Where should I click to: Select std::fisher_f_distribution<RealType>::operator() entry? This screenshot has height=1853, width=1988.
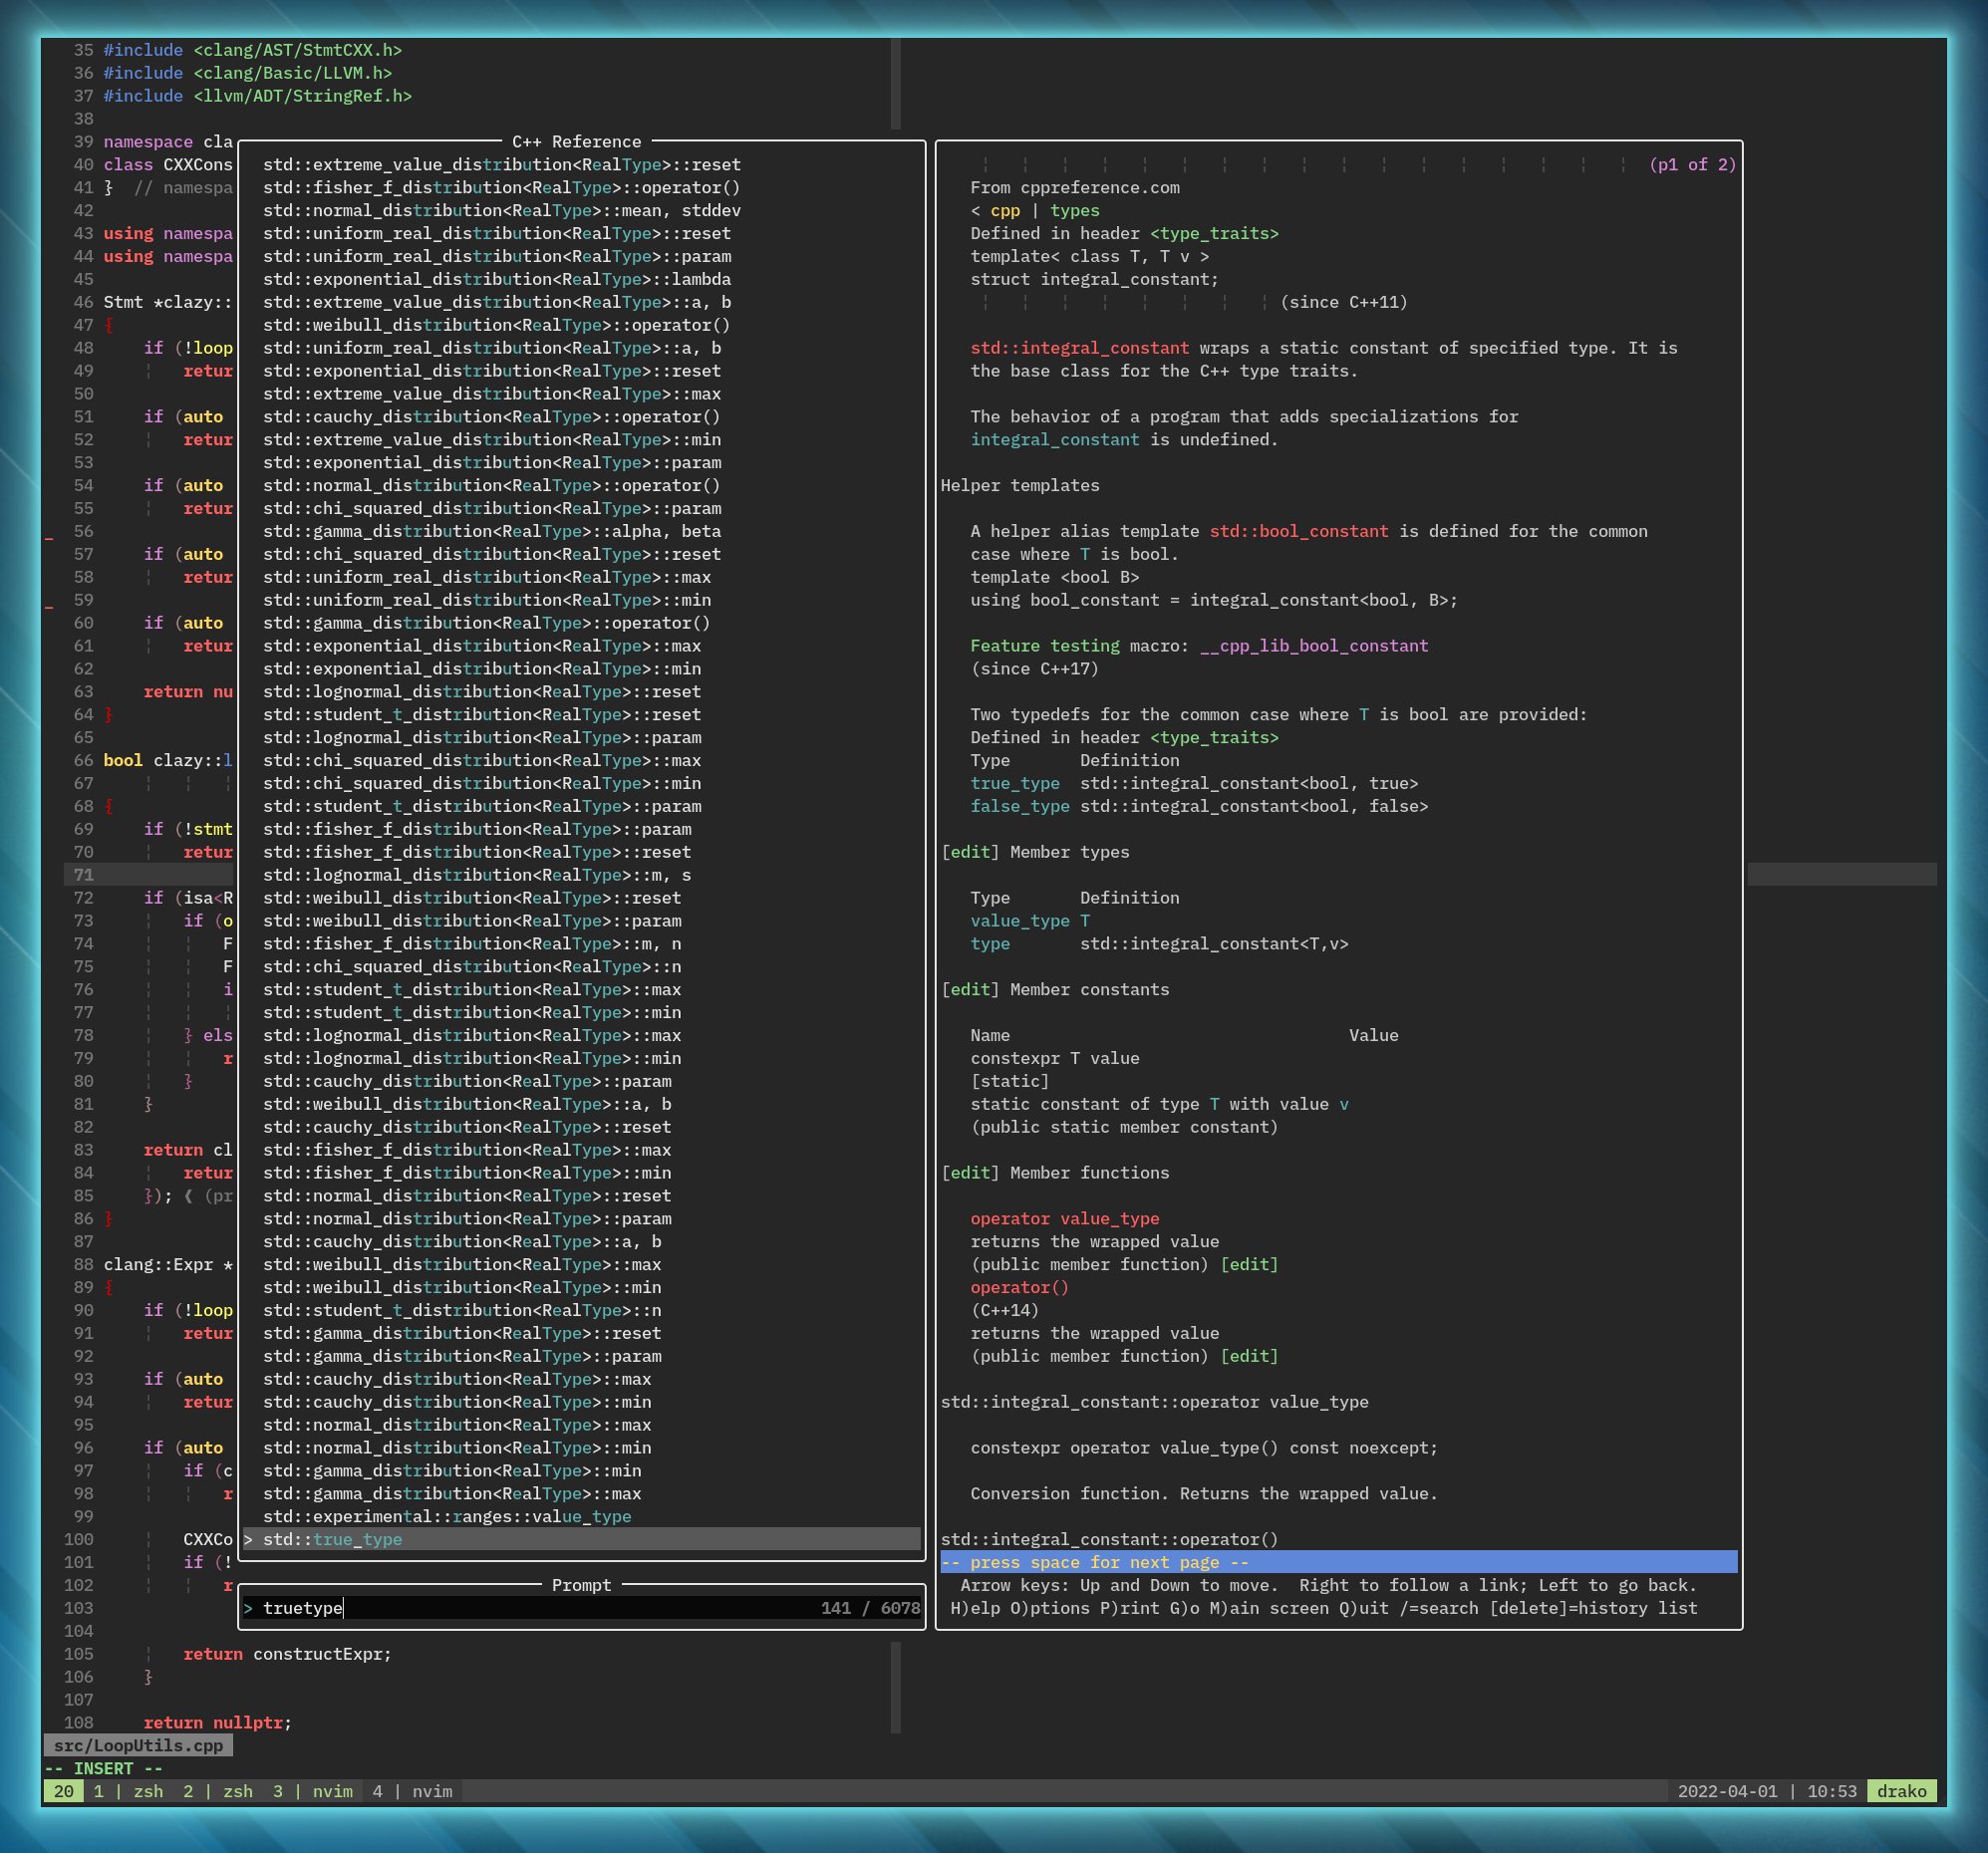click(502, 187)
